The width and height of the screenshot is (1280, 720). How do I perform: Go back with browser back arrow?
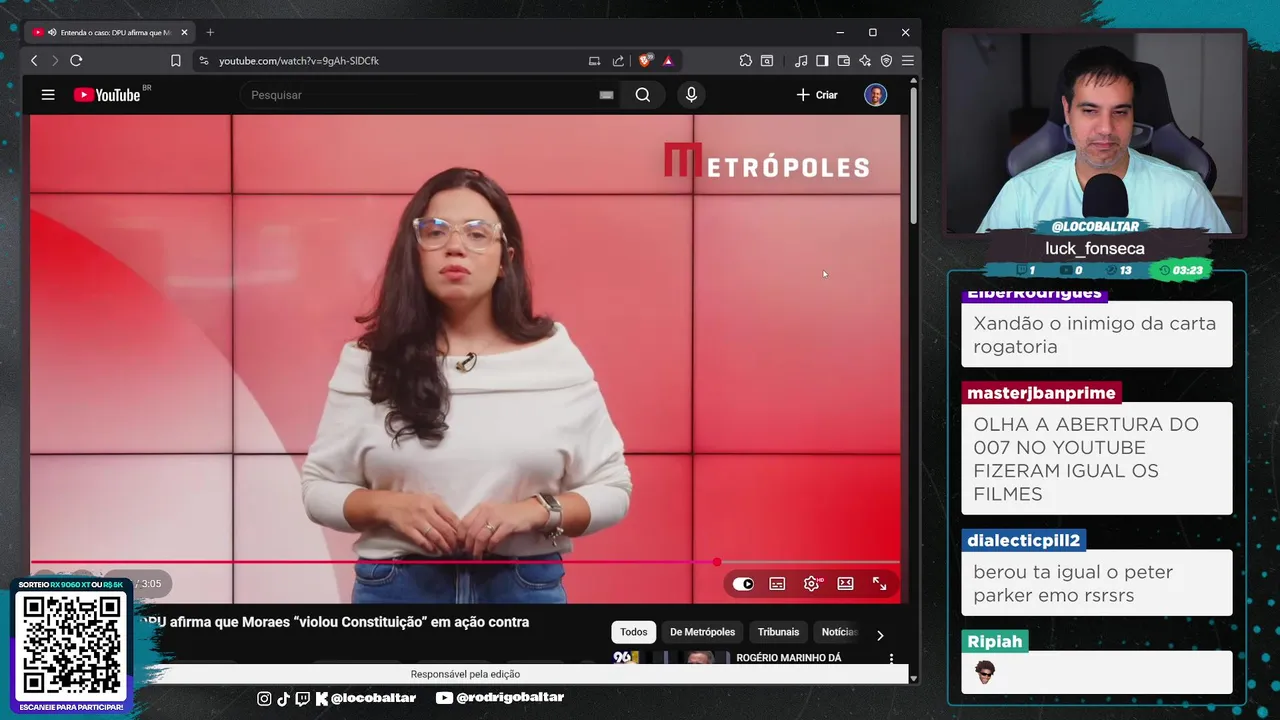tap(34, 61)
